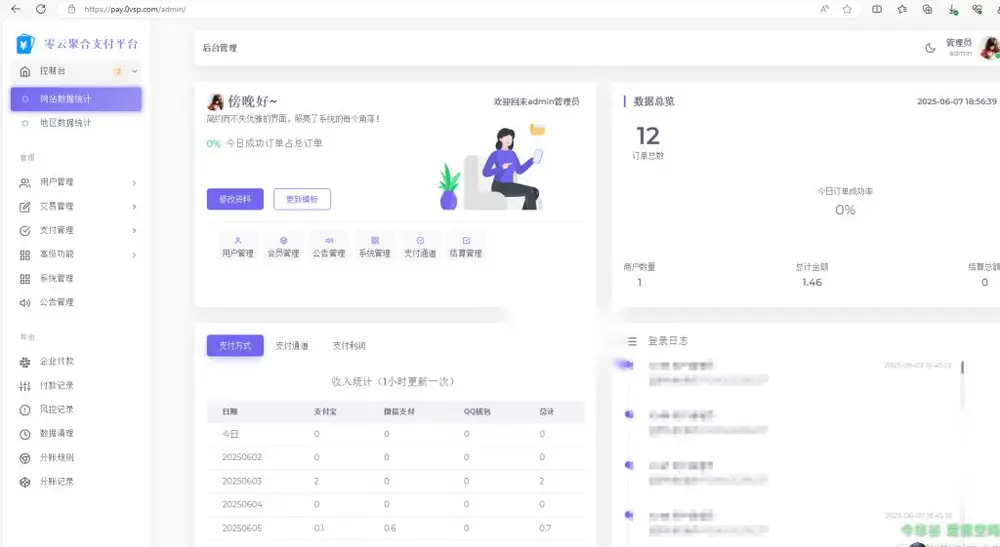Click the 更新模板 button
The image size is (1000, 547).
[x=302, y=199]
